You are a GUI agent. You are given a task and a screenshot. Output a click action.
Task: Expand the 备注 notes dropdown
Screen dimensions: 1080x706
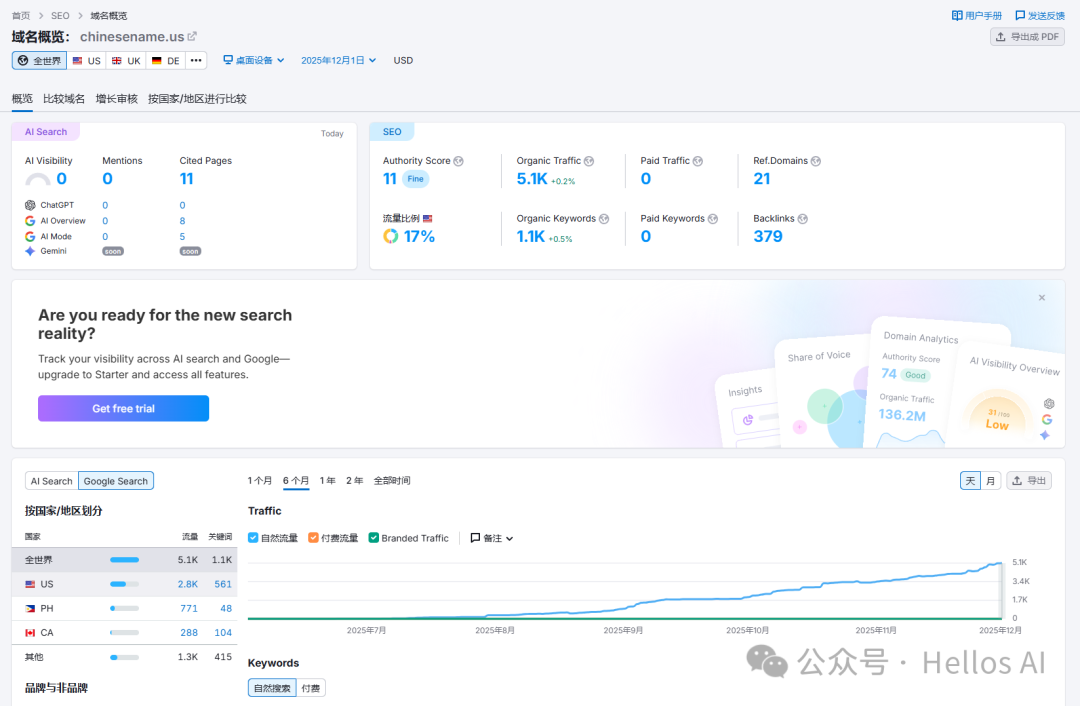click(492, 538)
